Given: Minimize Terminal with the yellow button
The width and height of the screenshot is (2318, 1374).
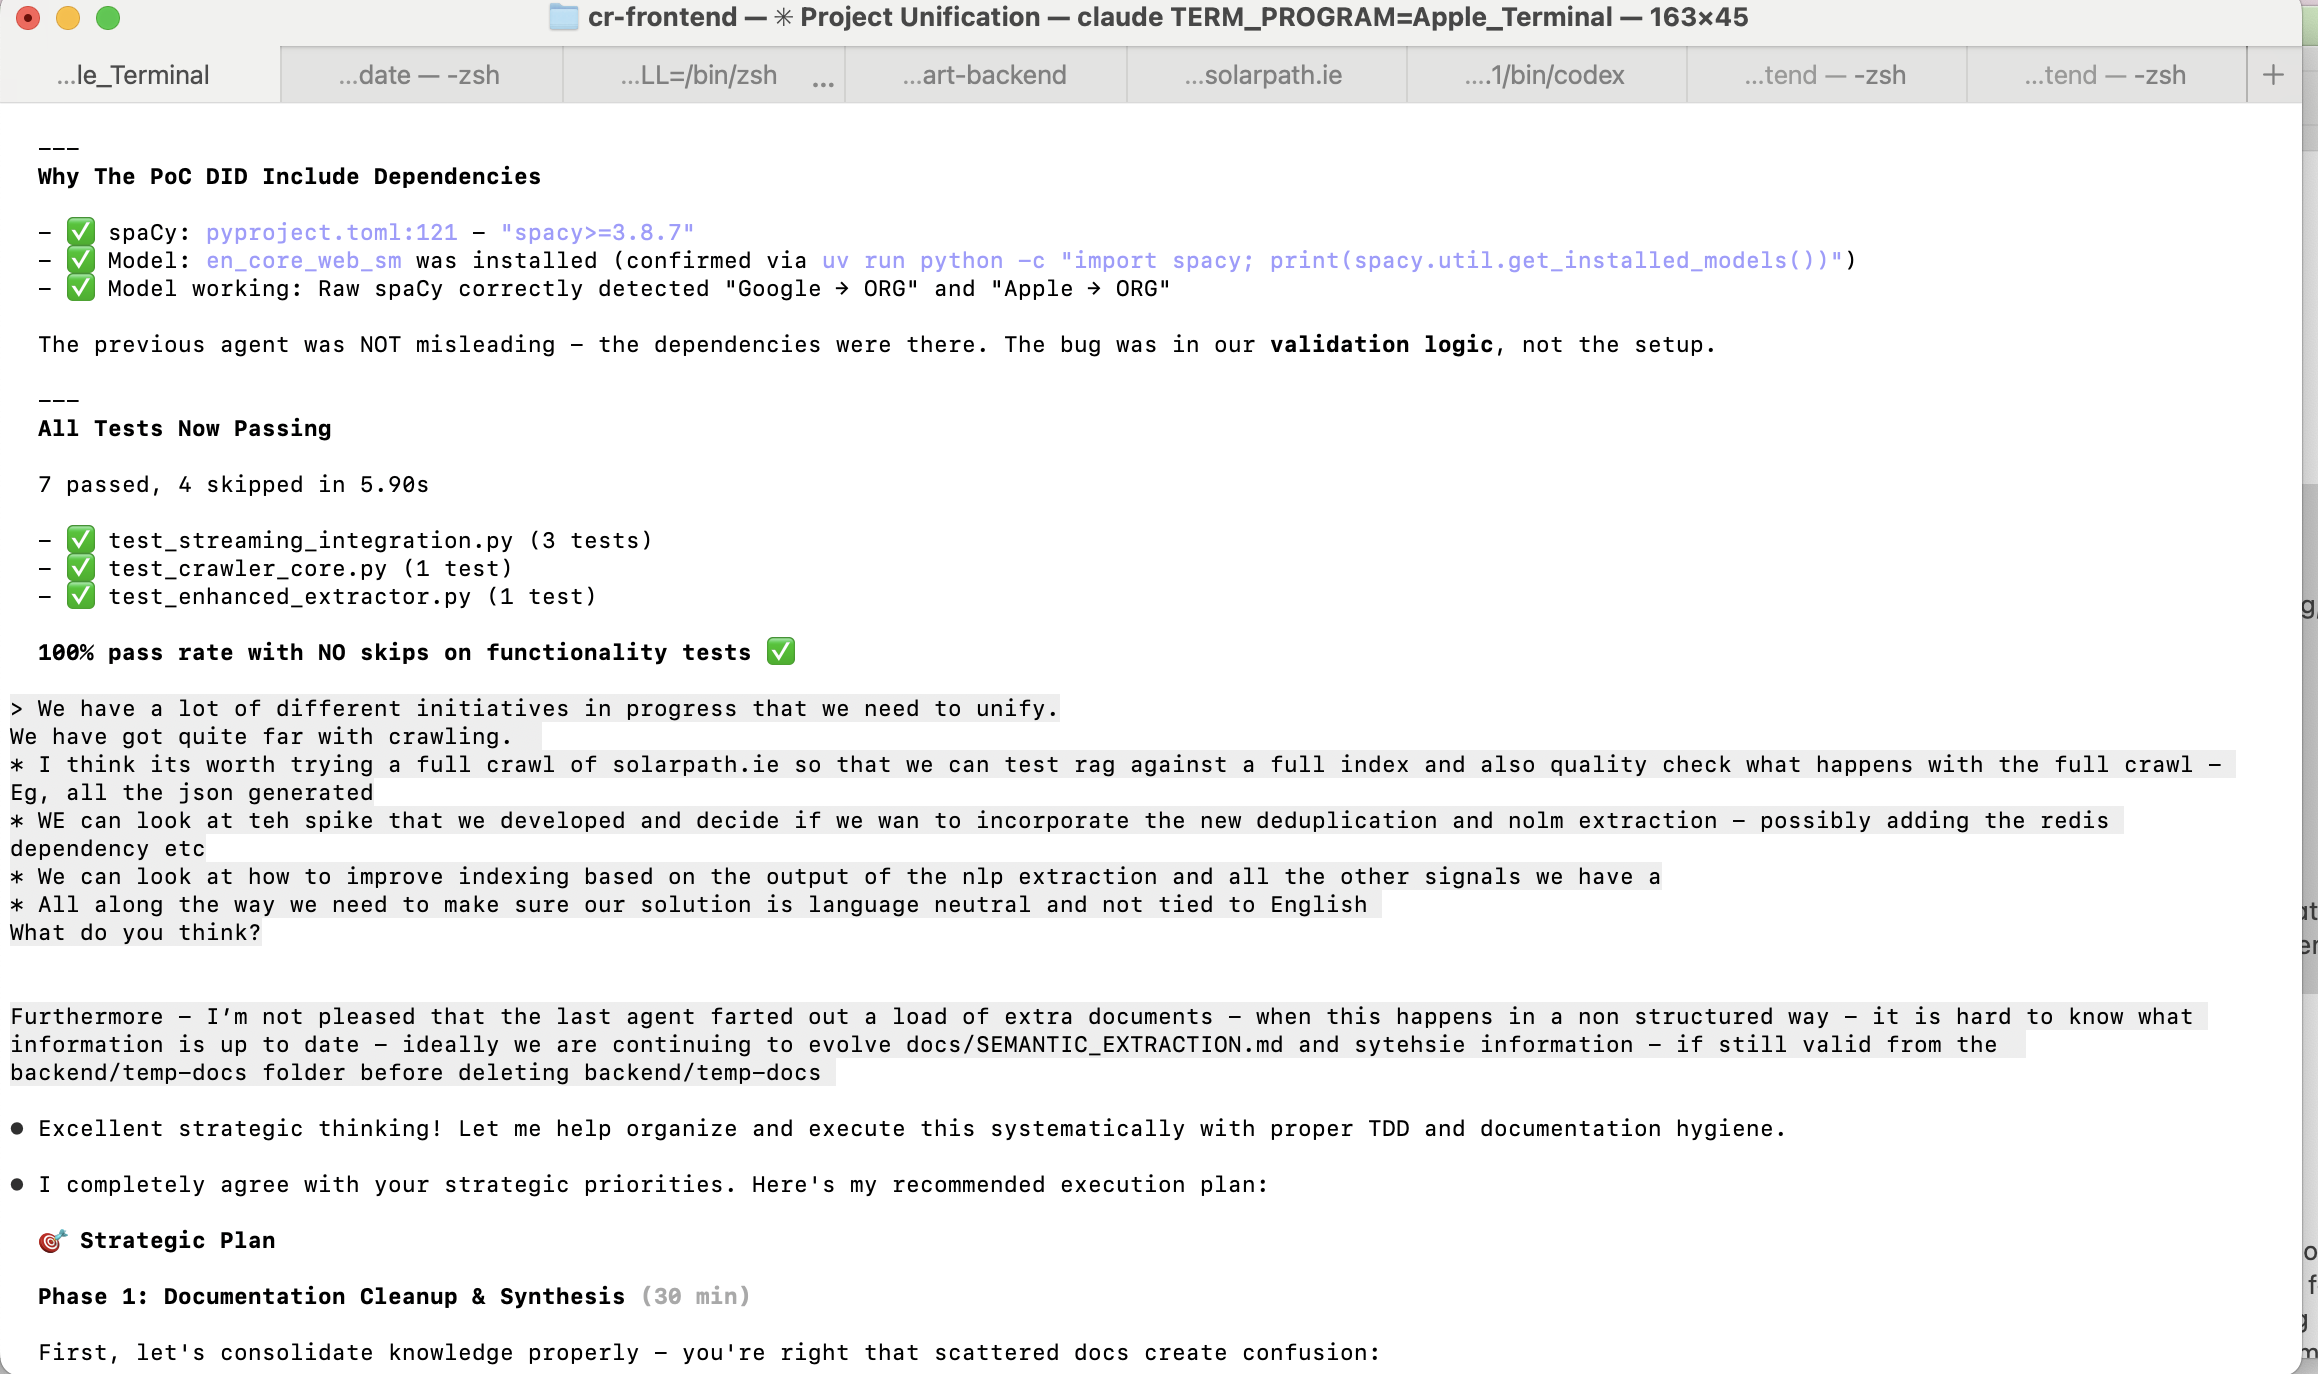Looking at the screenshot, I should click(68, 17).
